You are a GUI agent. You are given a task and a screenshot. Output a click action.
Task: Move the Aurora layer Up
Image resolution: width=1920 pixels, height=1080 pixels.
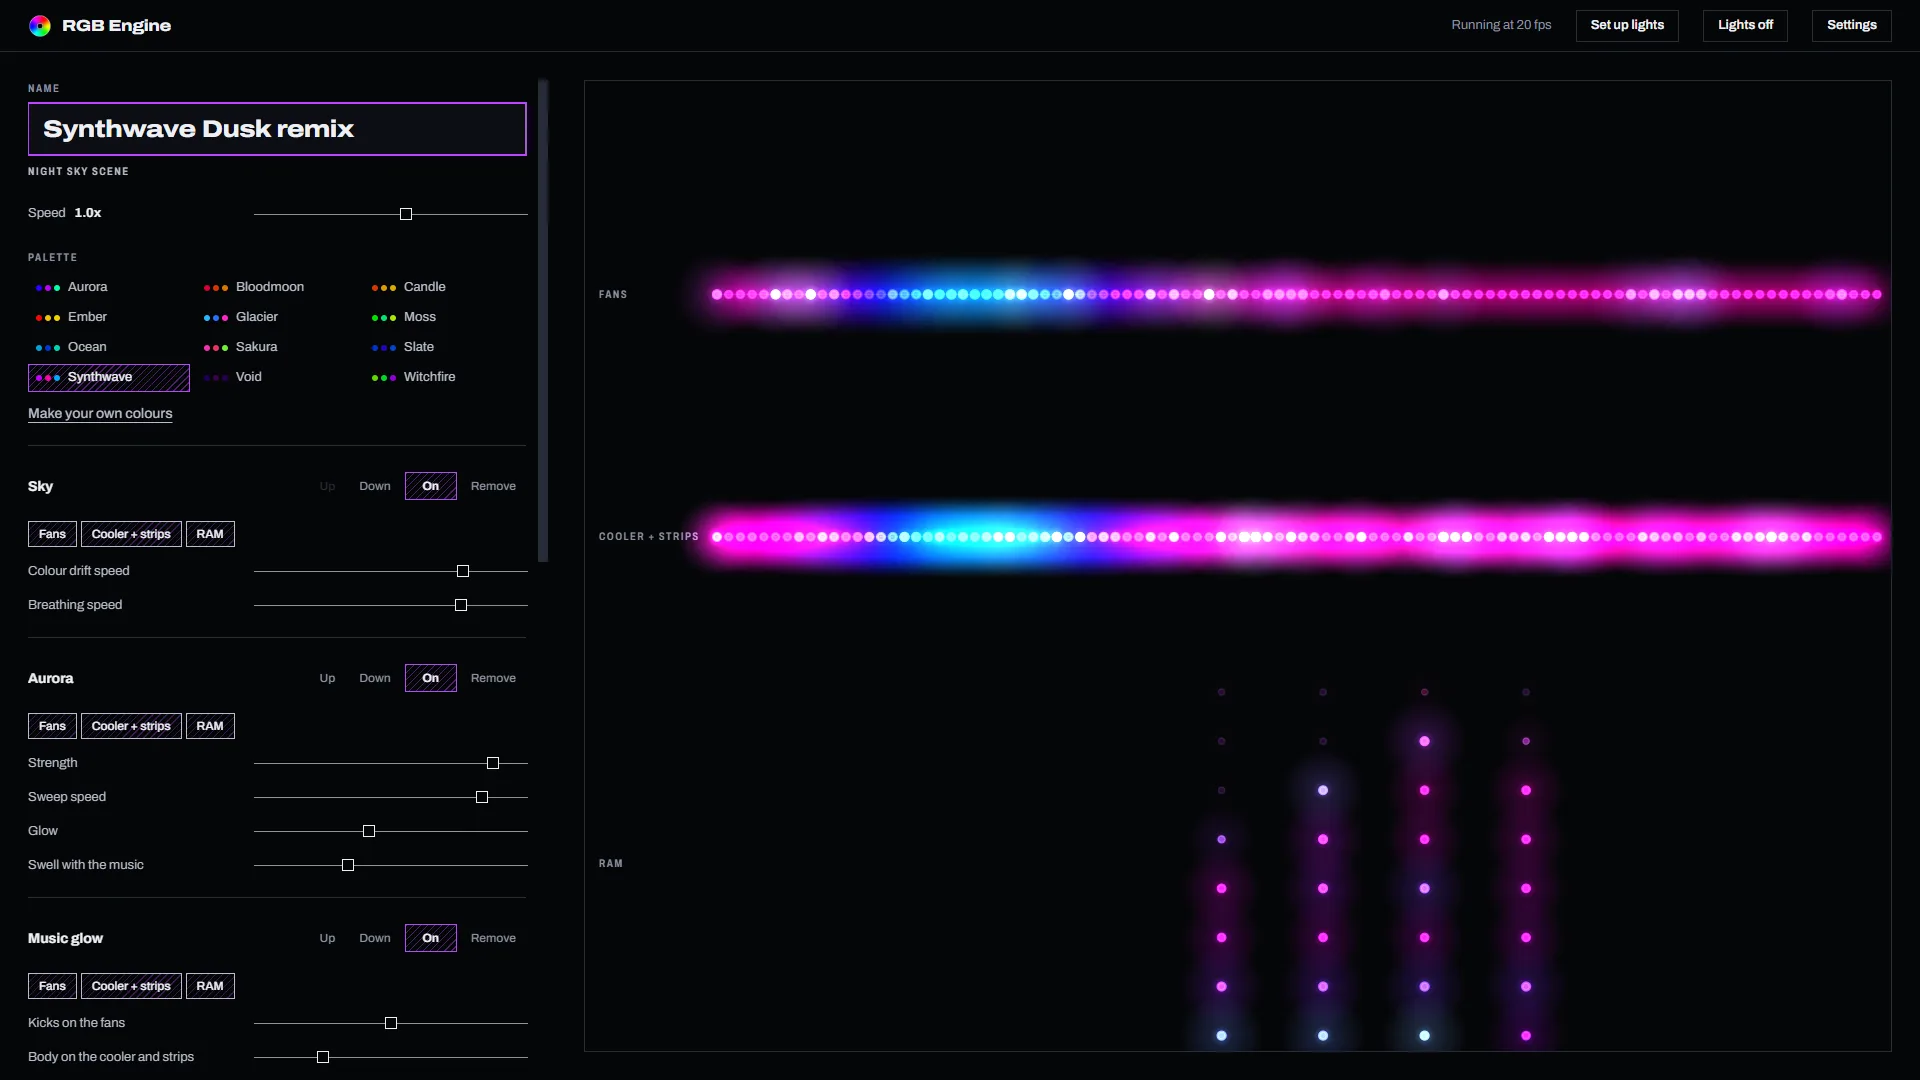(327, 678)
